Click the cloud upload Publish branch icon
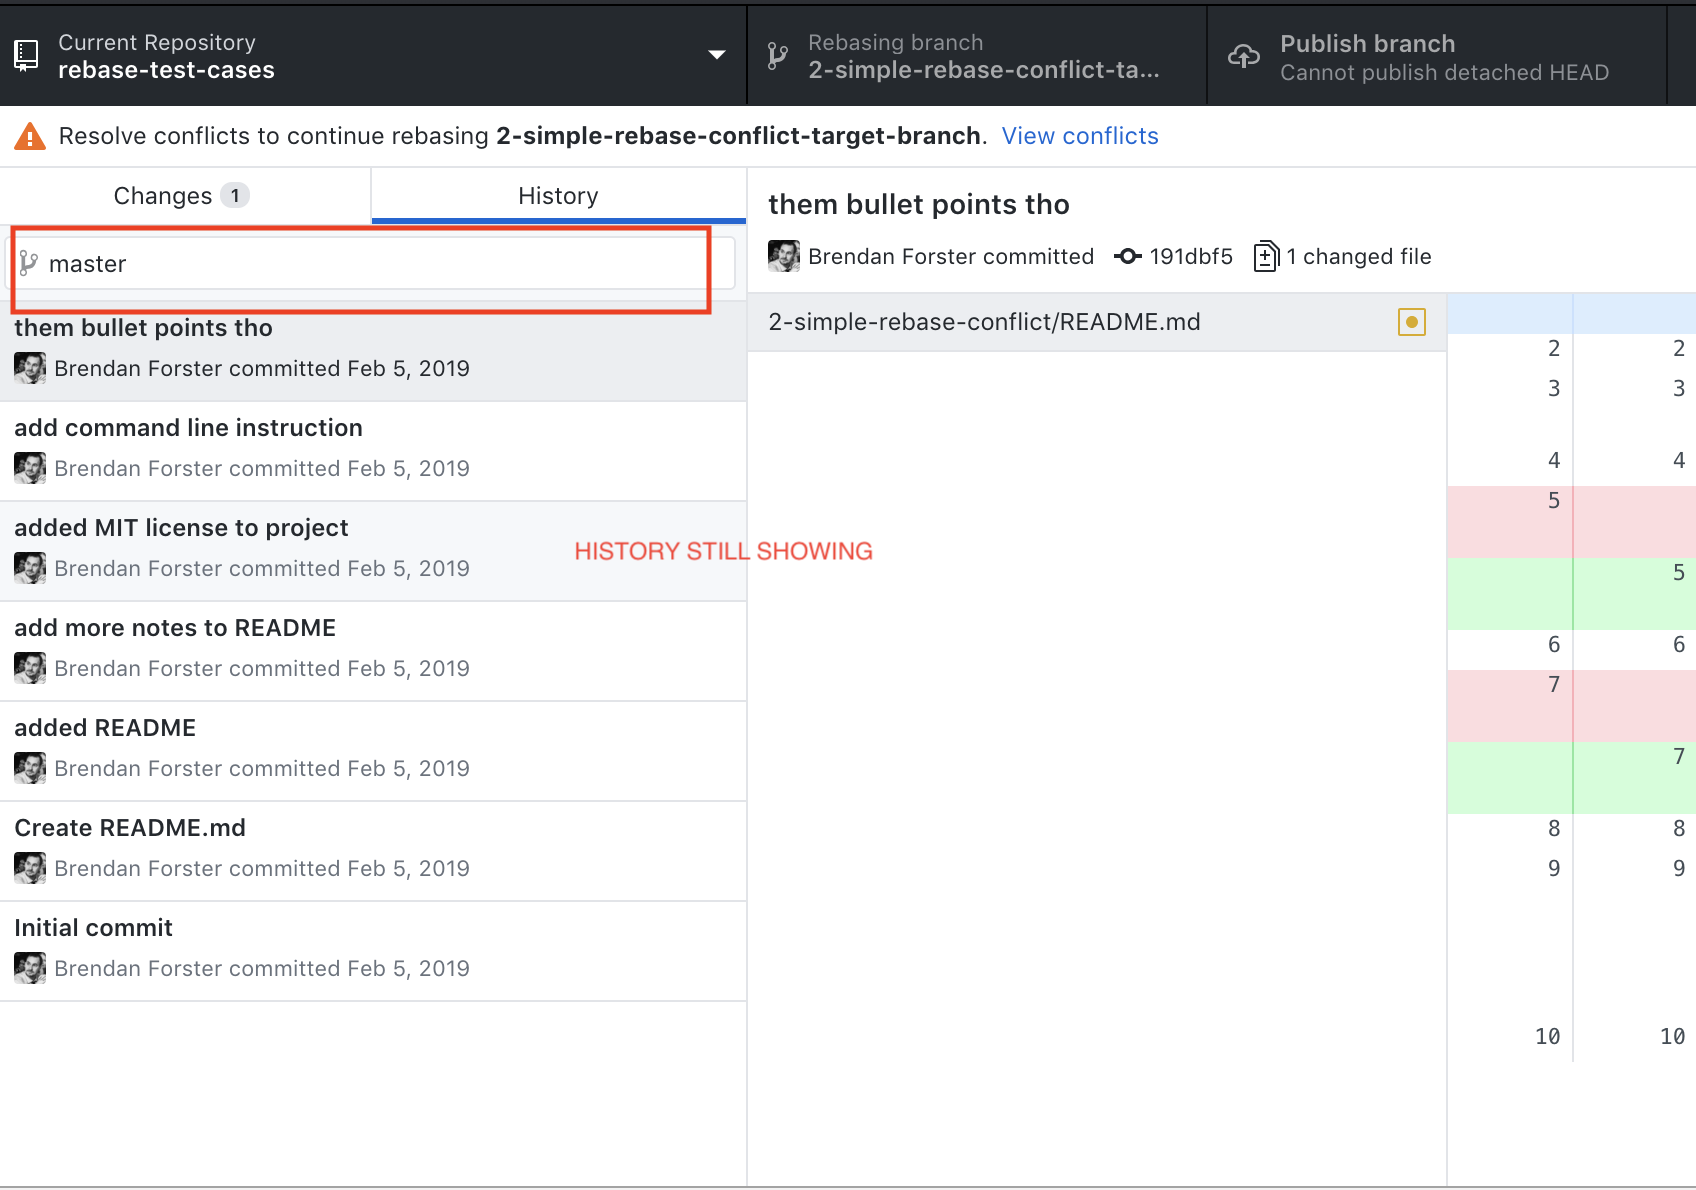Viewport: 1696px width, 1190px height. pos(1243,57)
